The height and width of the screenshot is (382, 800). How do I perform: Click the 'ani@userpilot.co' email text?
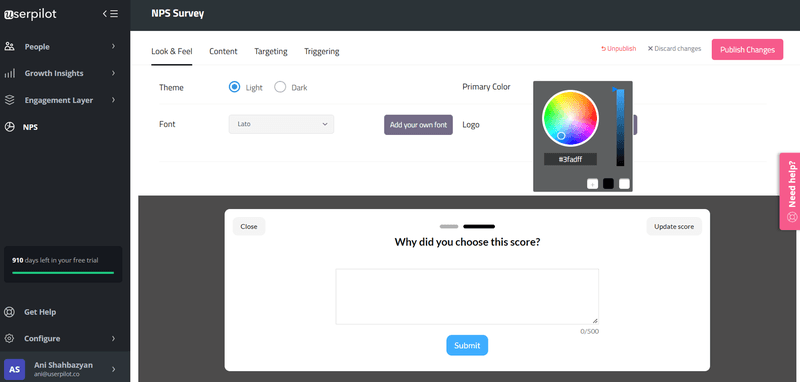(x=57, y=374)
